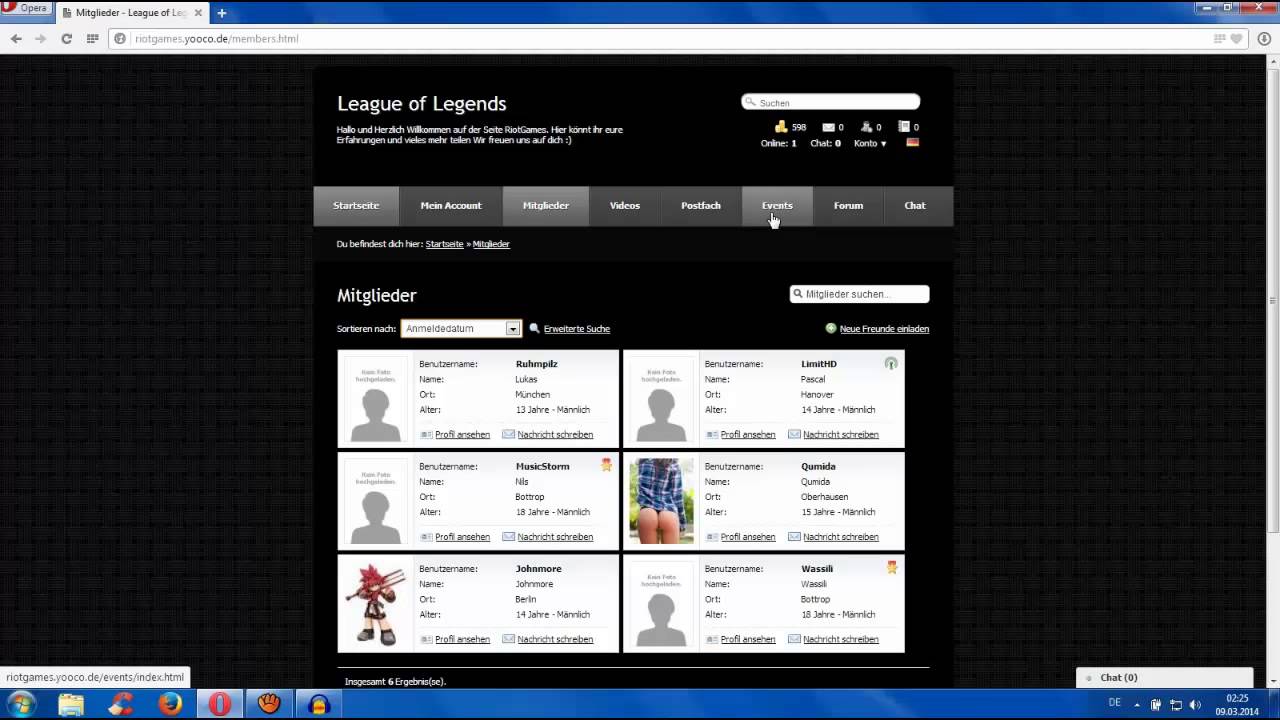Viewport: 1280px width, 720px height.
Task: Click the green plus icon for inviting friends
Action: tap(831, 328)
